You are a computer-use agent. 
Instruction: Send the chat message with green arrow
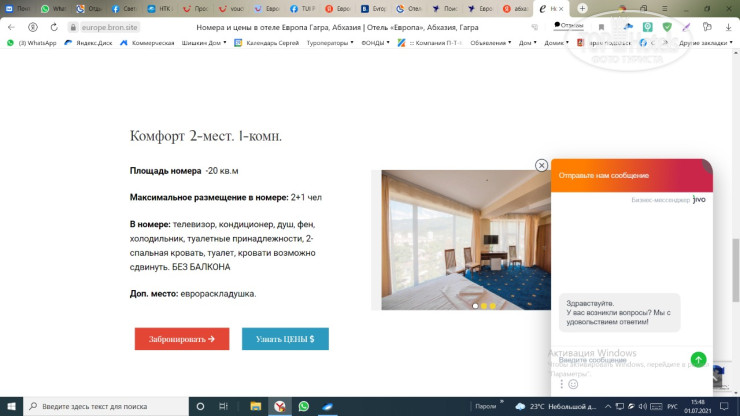pos(698,360)
